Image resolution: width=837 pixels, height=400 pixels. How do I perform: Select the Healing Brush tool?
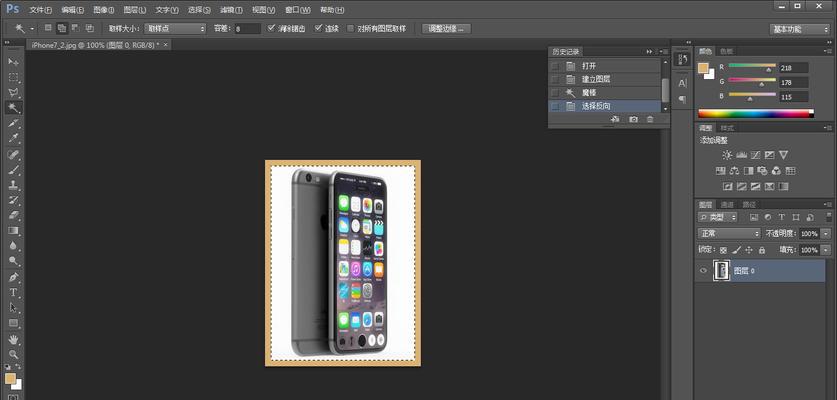(x=13, y=155)
